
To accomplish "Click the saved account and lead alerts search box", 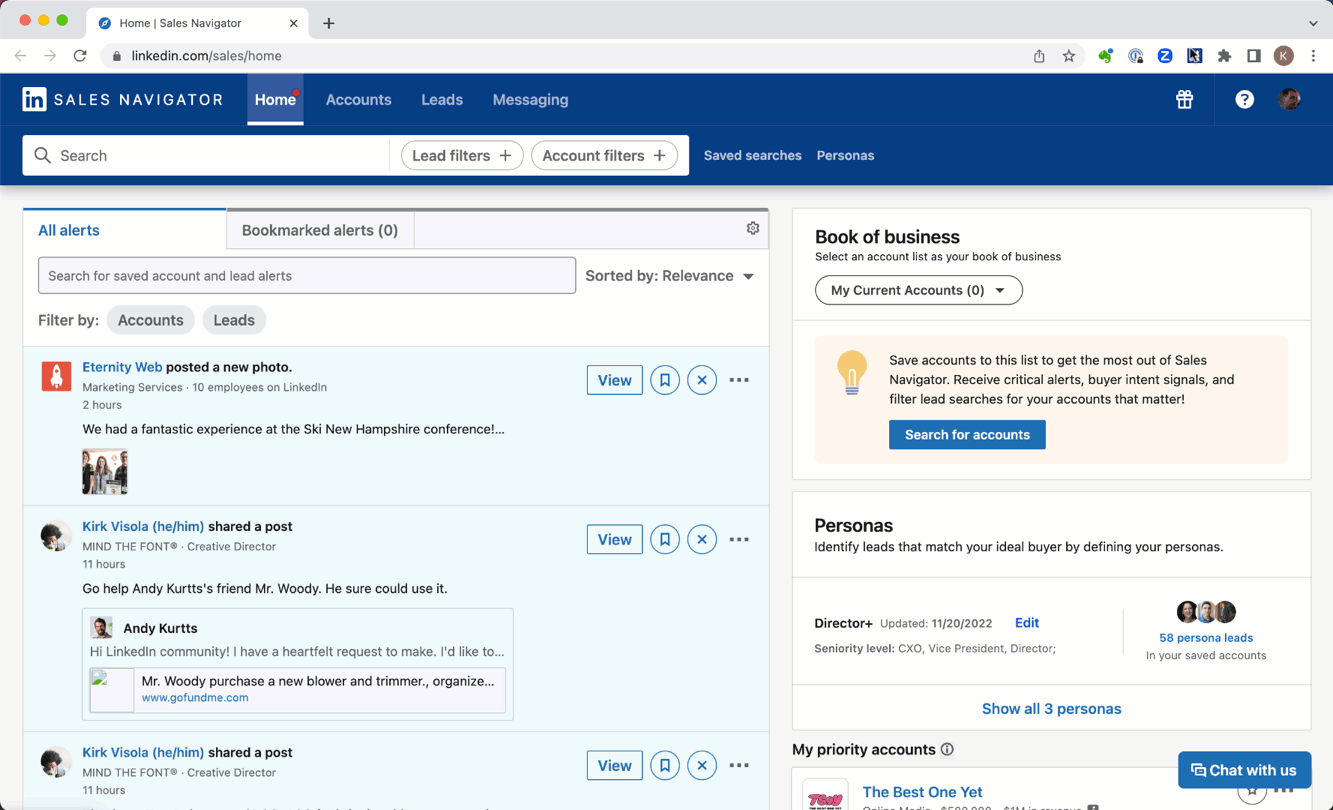I will tap(307, 276).
